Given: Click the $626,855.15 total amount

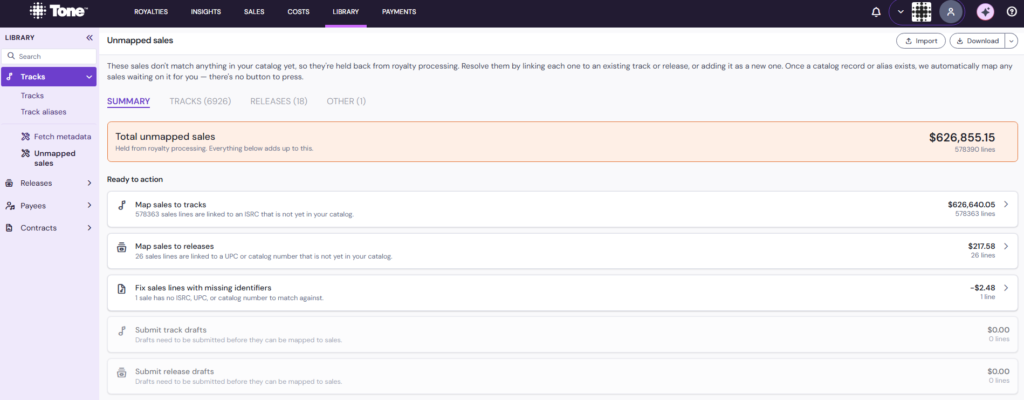Looking at the screenshot, I should tap(962, 137).
